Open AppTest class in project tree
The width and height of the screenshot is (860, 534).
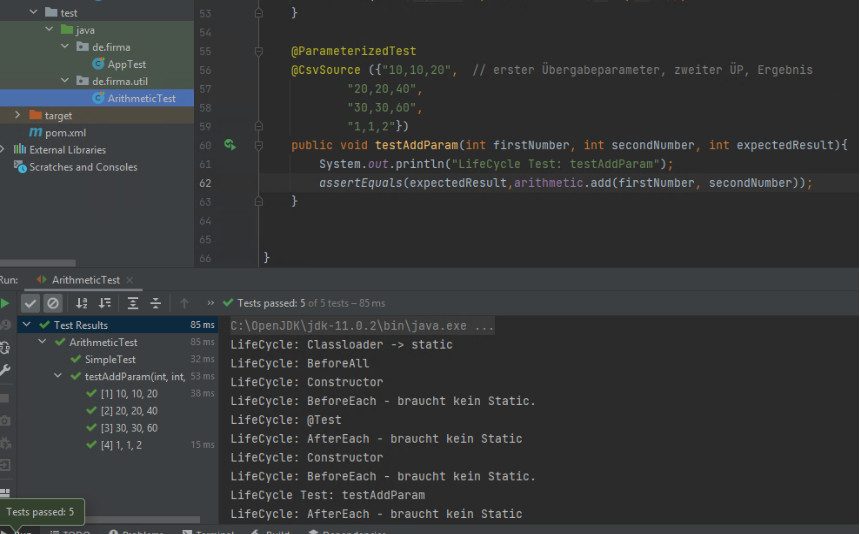126,64
